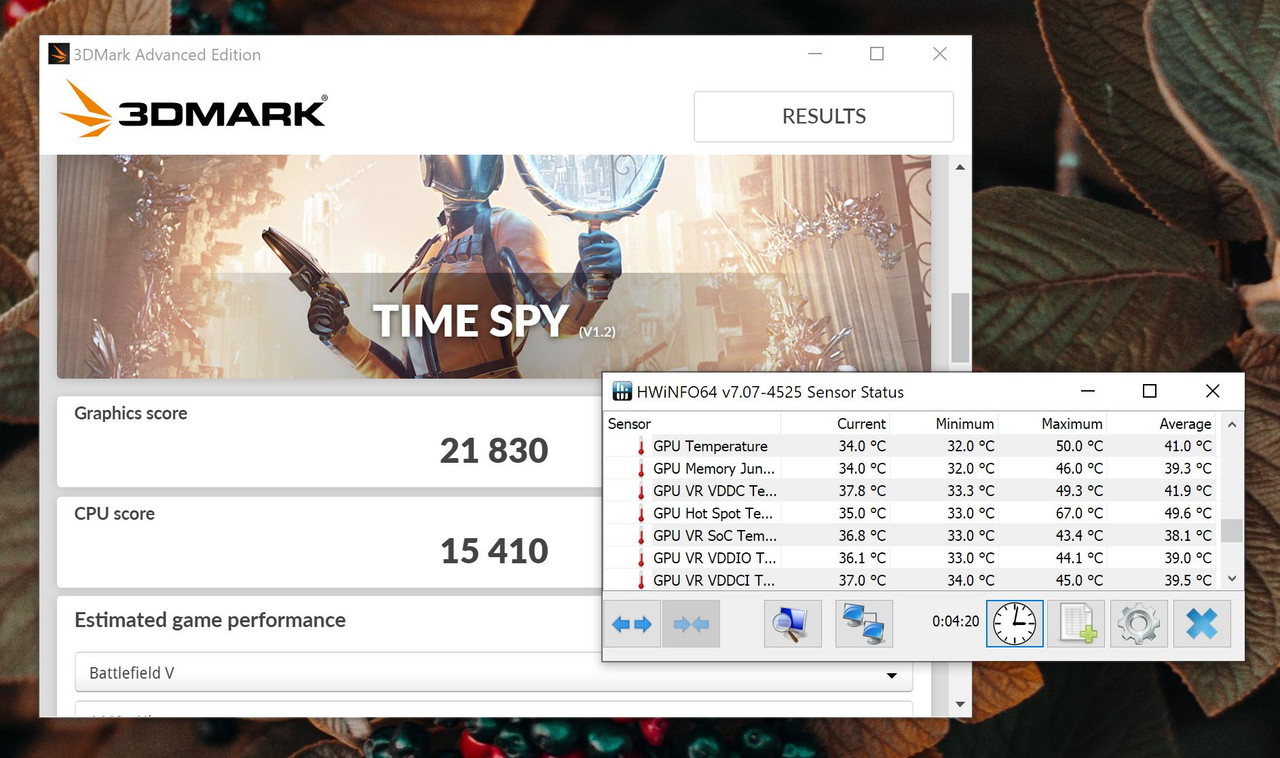Click the thermometer icon beside GPU VR SoC Tem...
The image size is (1280, 758).
point(641,535)
